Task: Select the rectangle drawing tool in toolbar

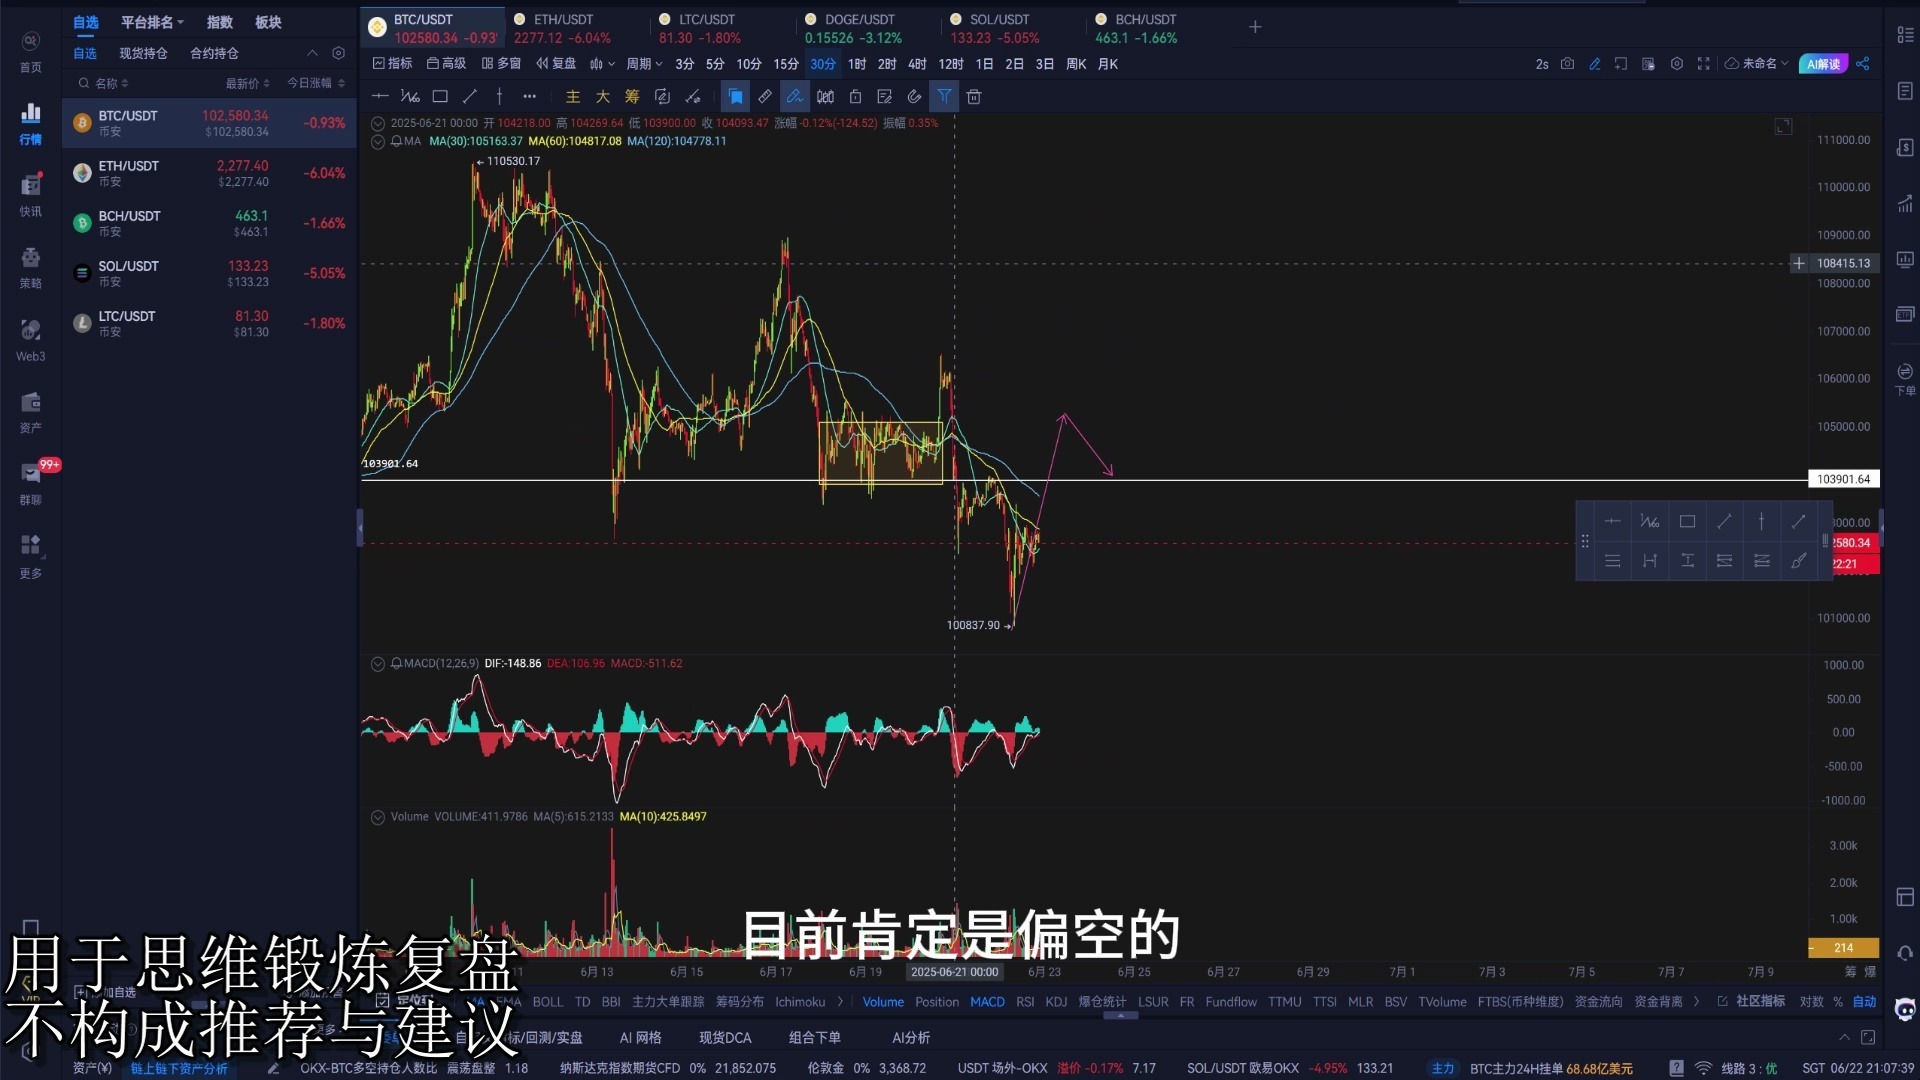Action: 440,97
